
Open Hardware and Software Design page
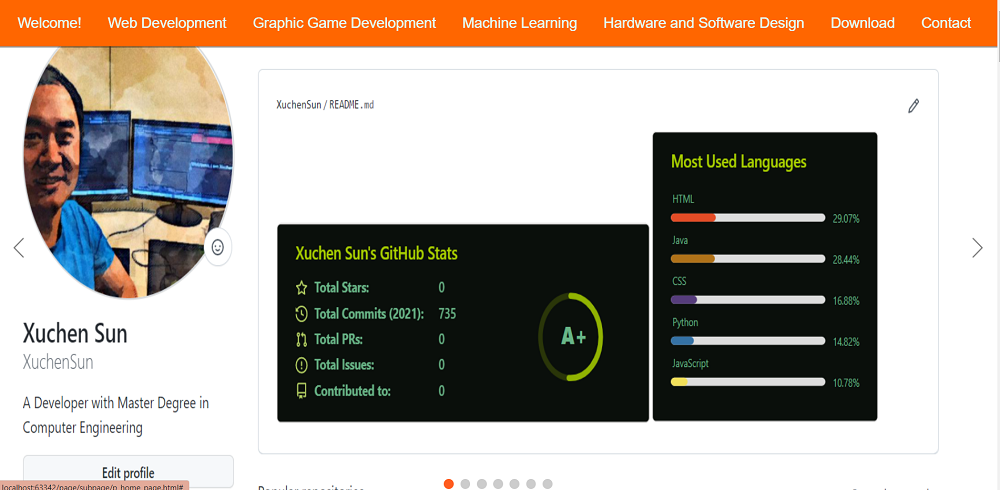(x=703, y=23)
